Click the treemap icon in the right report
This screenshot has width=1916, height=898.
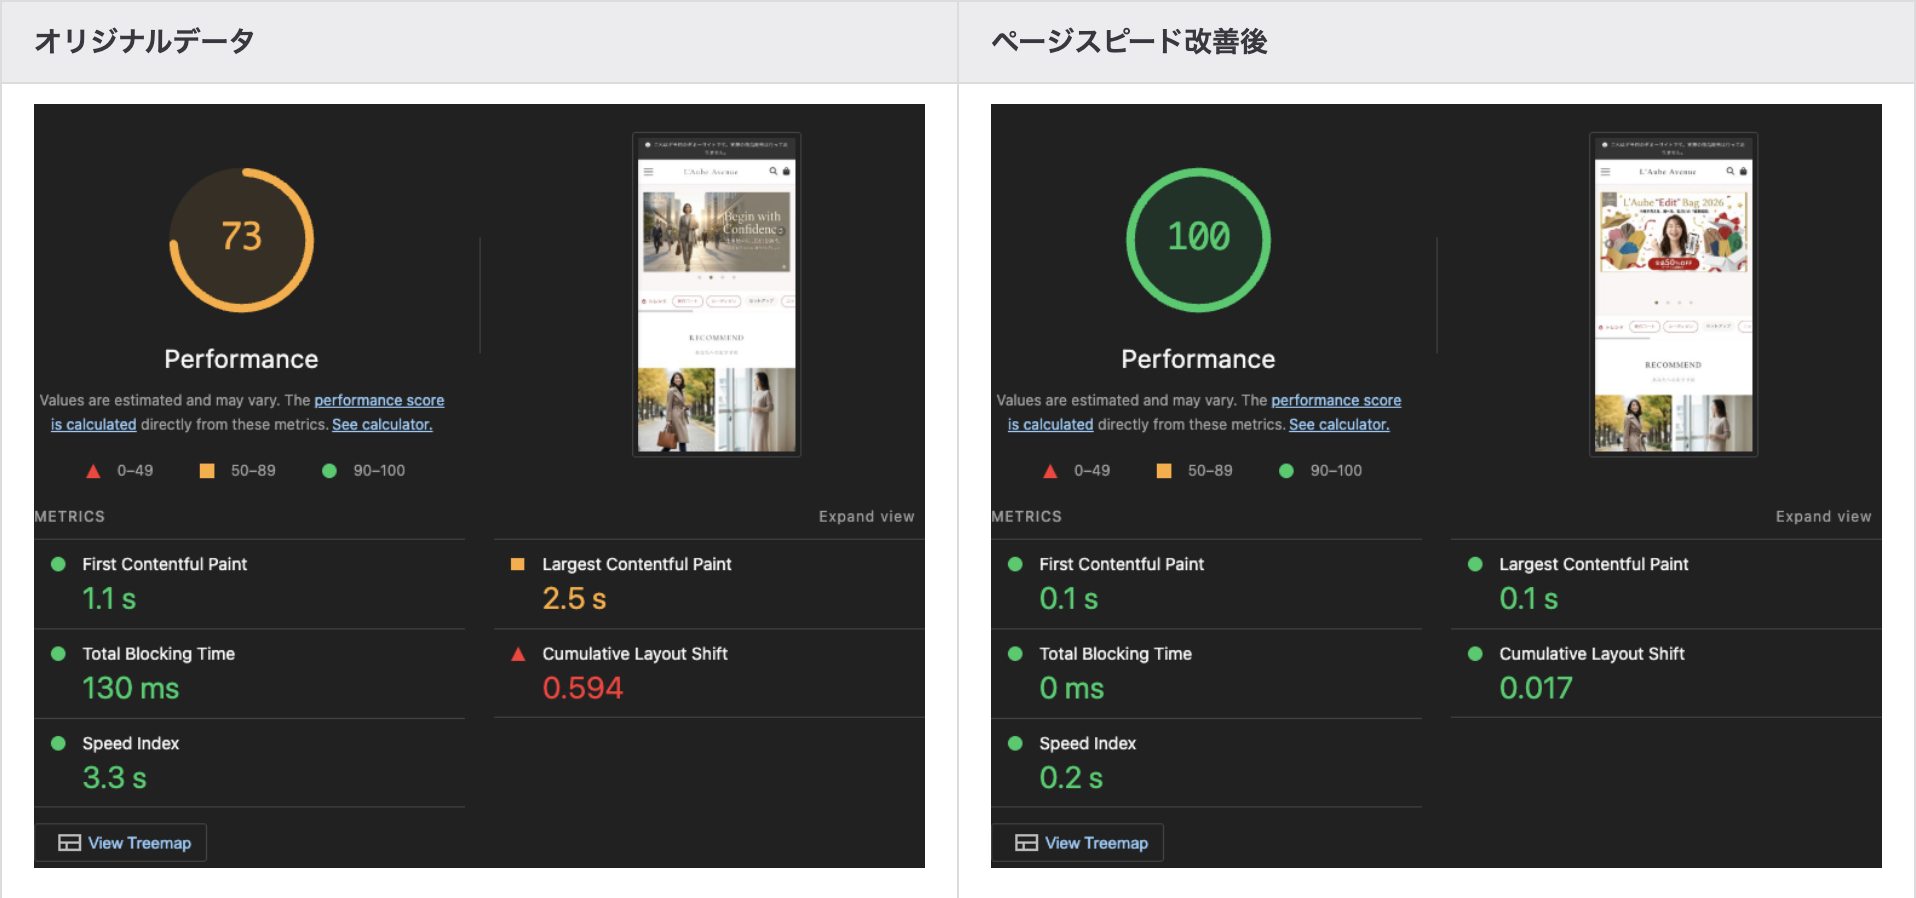click(x=1026, y=843)
